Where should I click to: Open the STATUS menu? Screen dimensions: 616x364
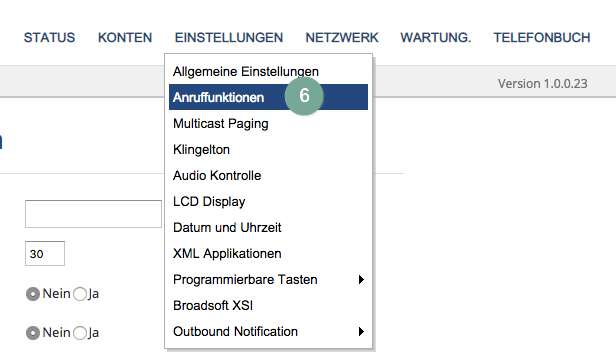click(x=49, y=38)
